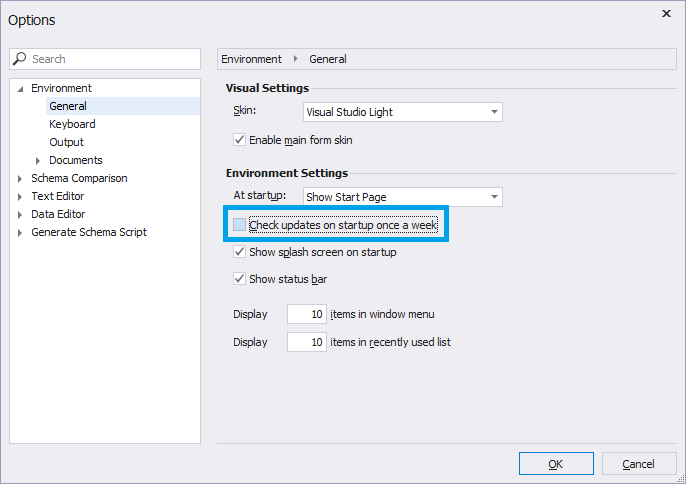The height and width of the screenshot is (491, 694).
Task: Click the Visual Settings heading
Action: click(270, 89)
